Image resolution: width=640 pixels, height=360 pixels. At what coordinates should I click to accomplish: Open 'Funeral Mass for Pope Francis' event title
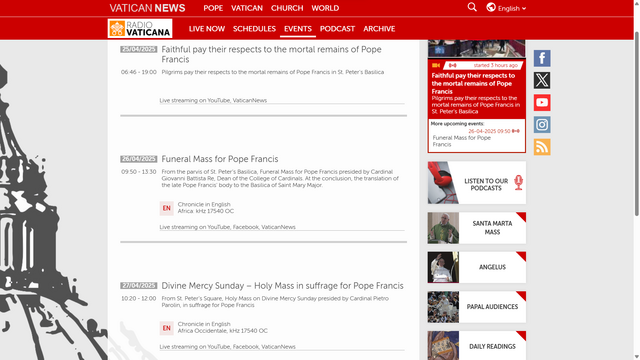pos(220,159)
